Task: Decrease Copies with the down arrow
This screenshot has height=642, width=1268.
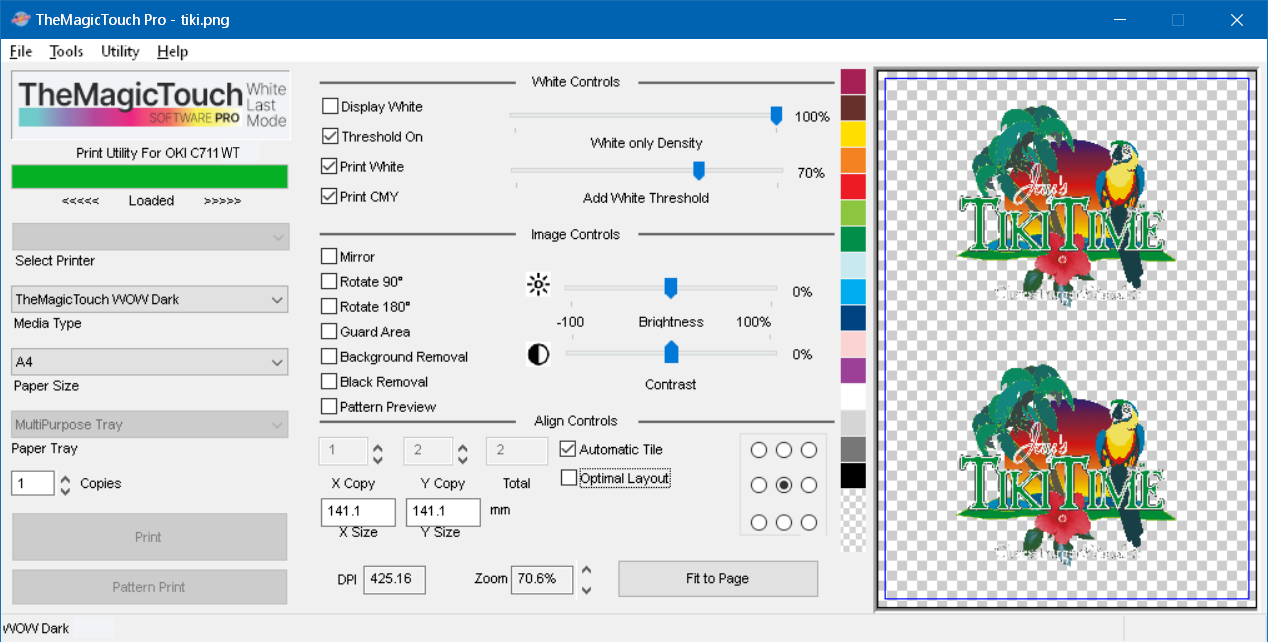Action: (x=65, y=490)
